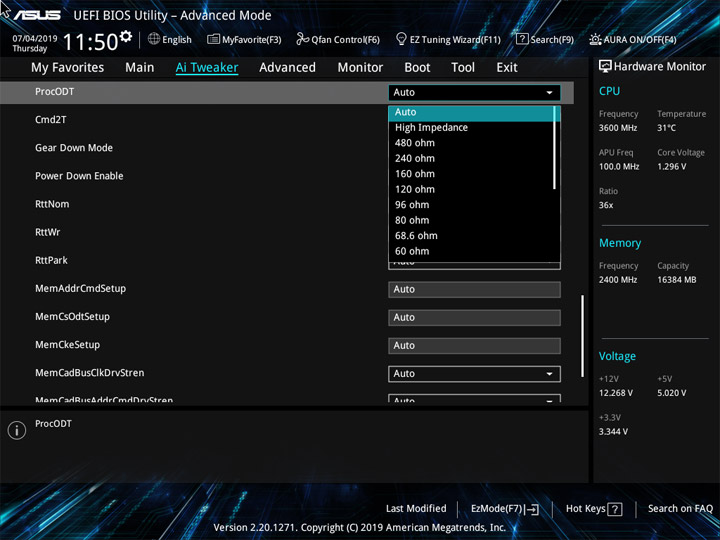This screenshot has width=720, height=540.
Task: Click MemCkeSetup Auto field
Action: tap(474, 345)
